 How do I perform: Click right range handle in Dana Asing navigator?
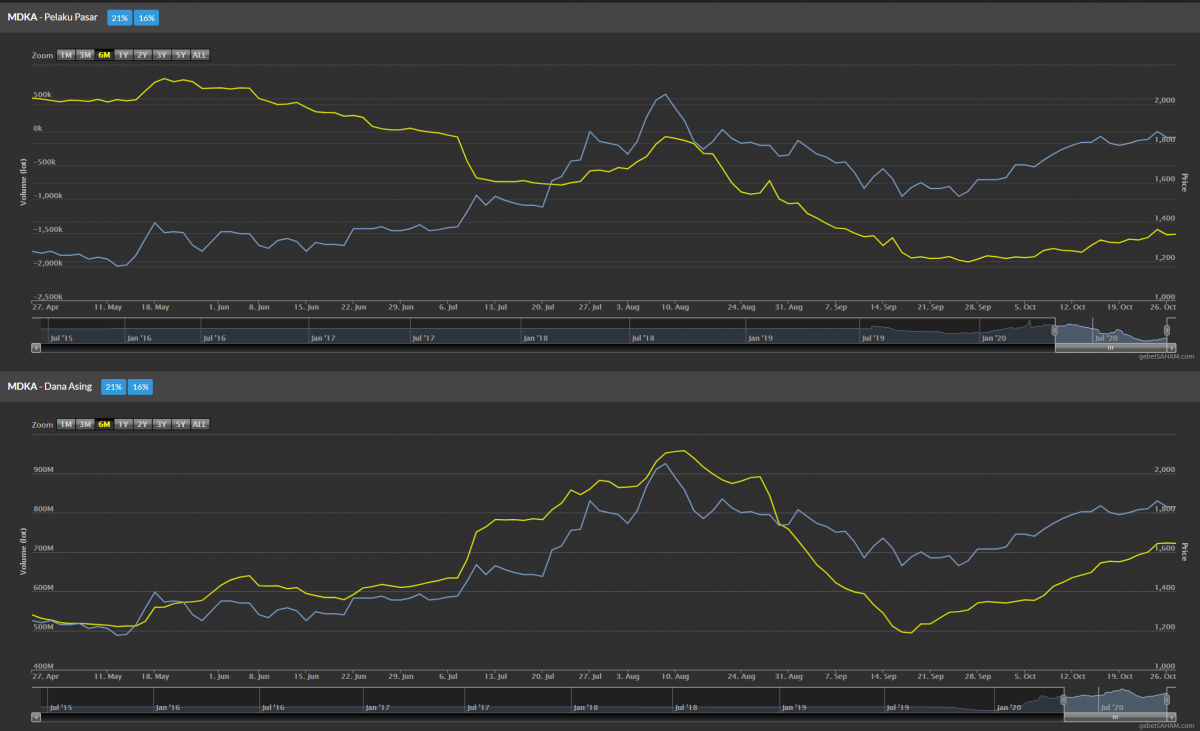(1167, 701)
